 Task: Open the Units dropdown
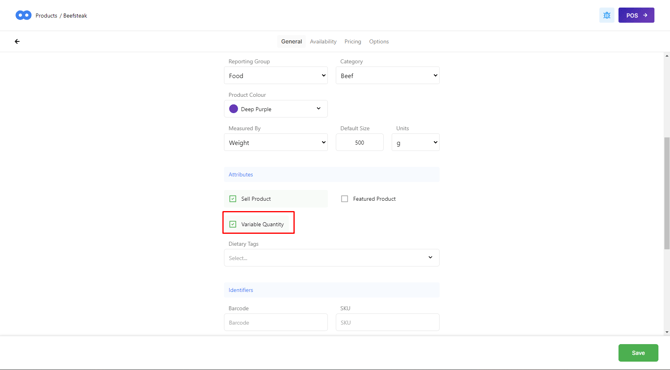[415, 142]
